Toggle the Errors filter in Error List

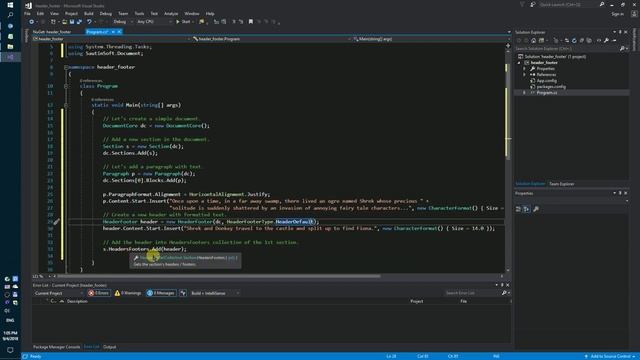click(x=98, y=293)
